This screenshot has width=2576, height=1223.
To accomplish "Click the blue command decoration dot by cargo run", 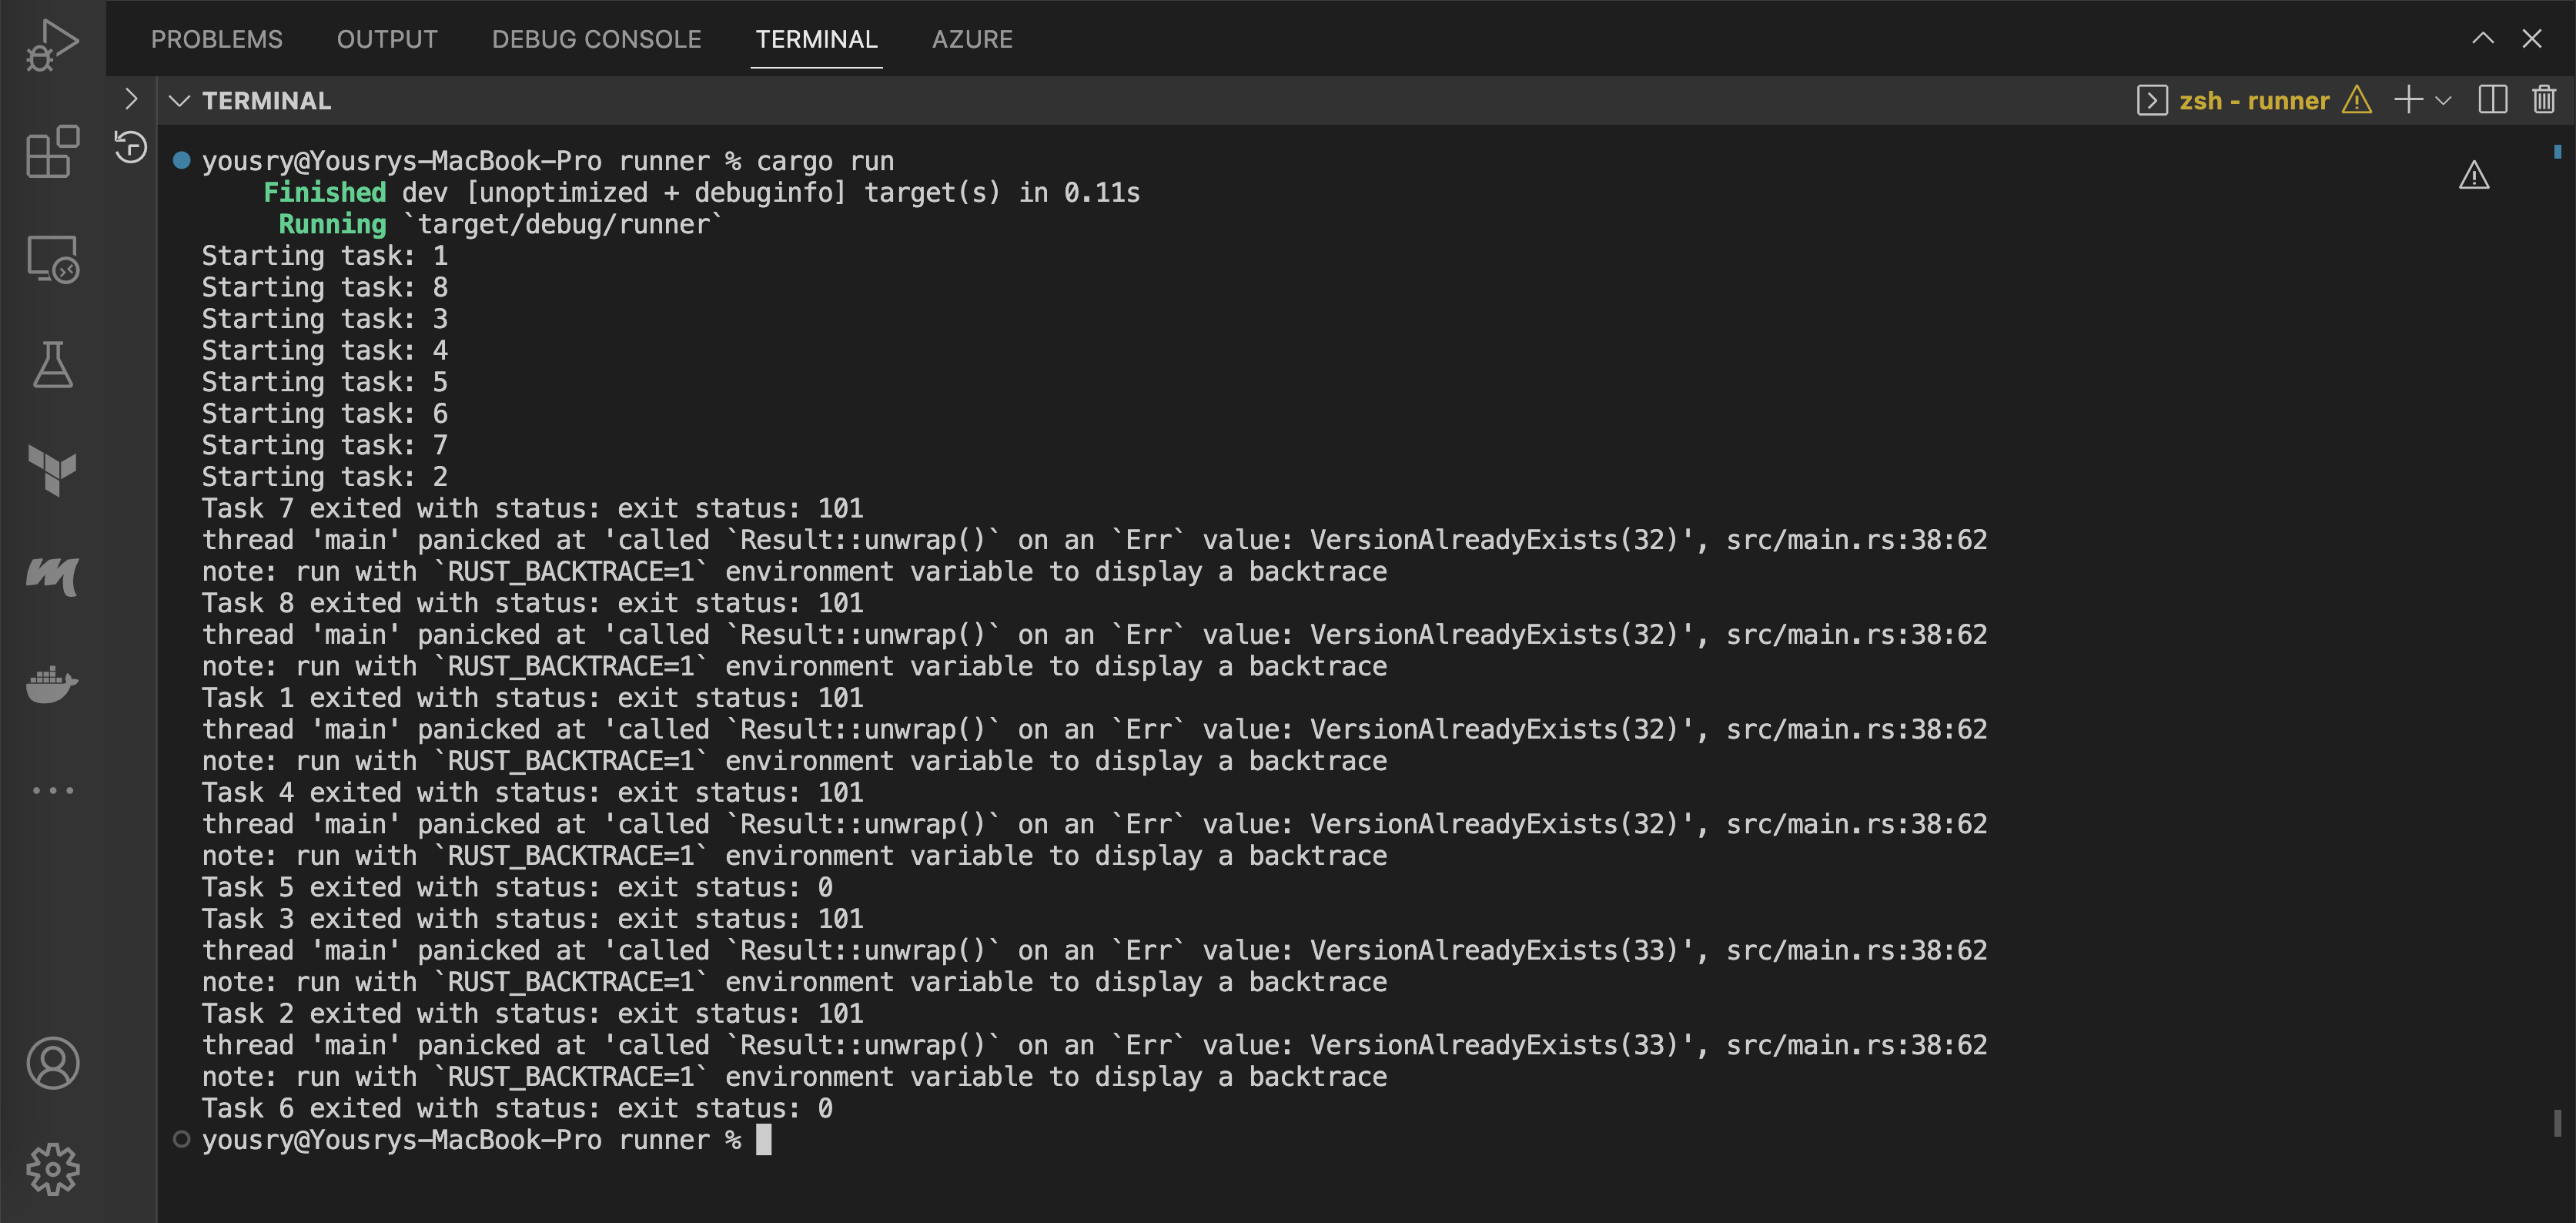I will 181,160.
